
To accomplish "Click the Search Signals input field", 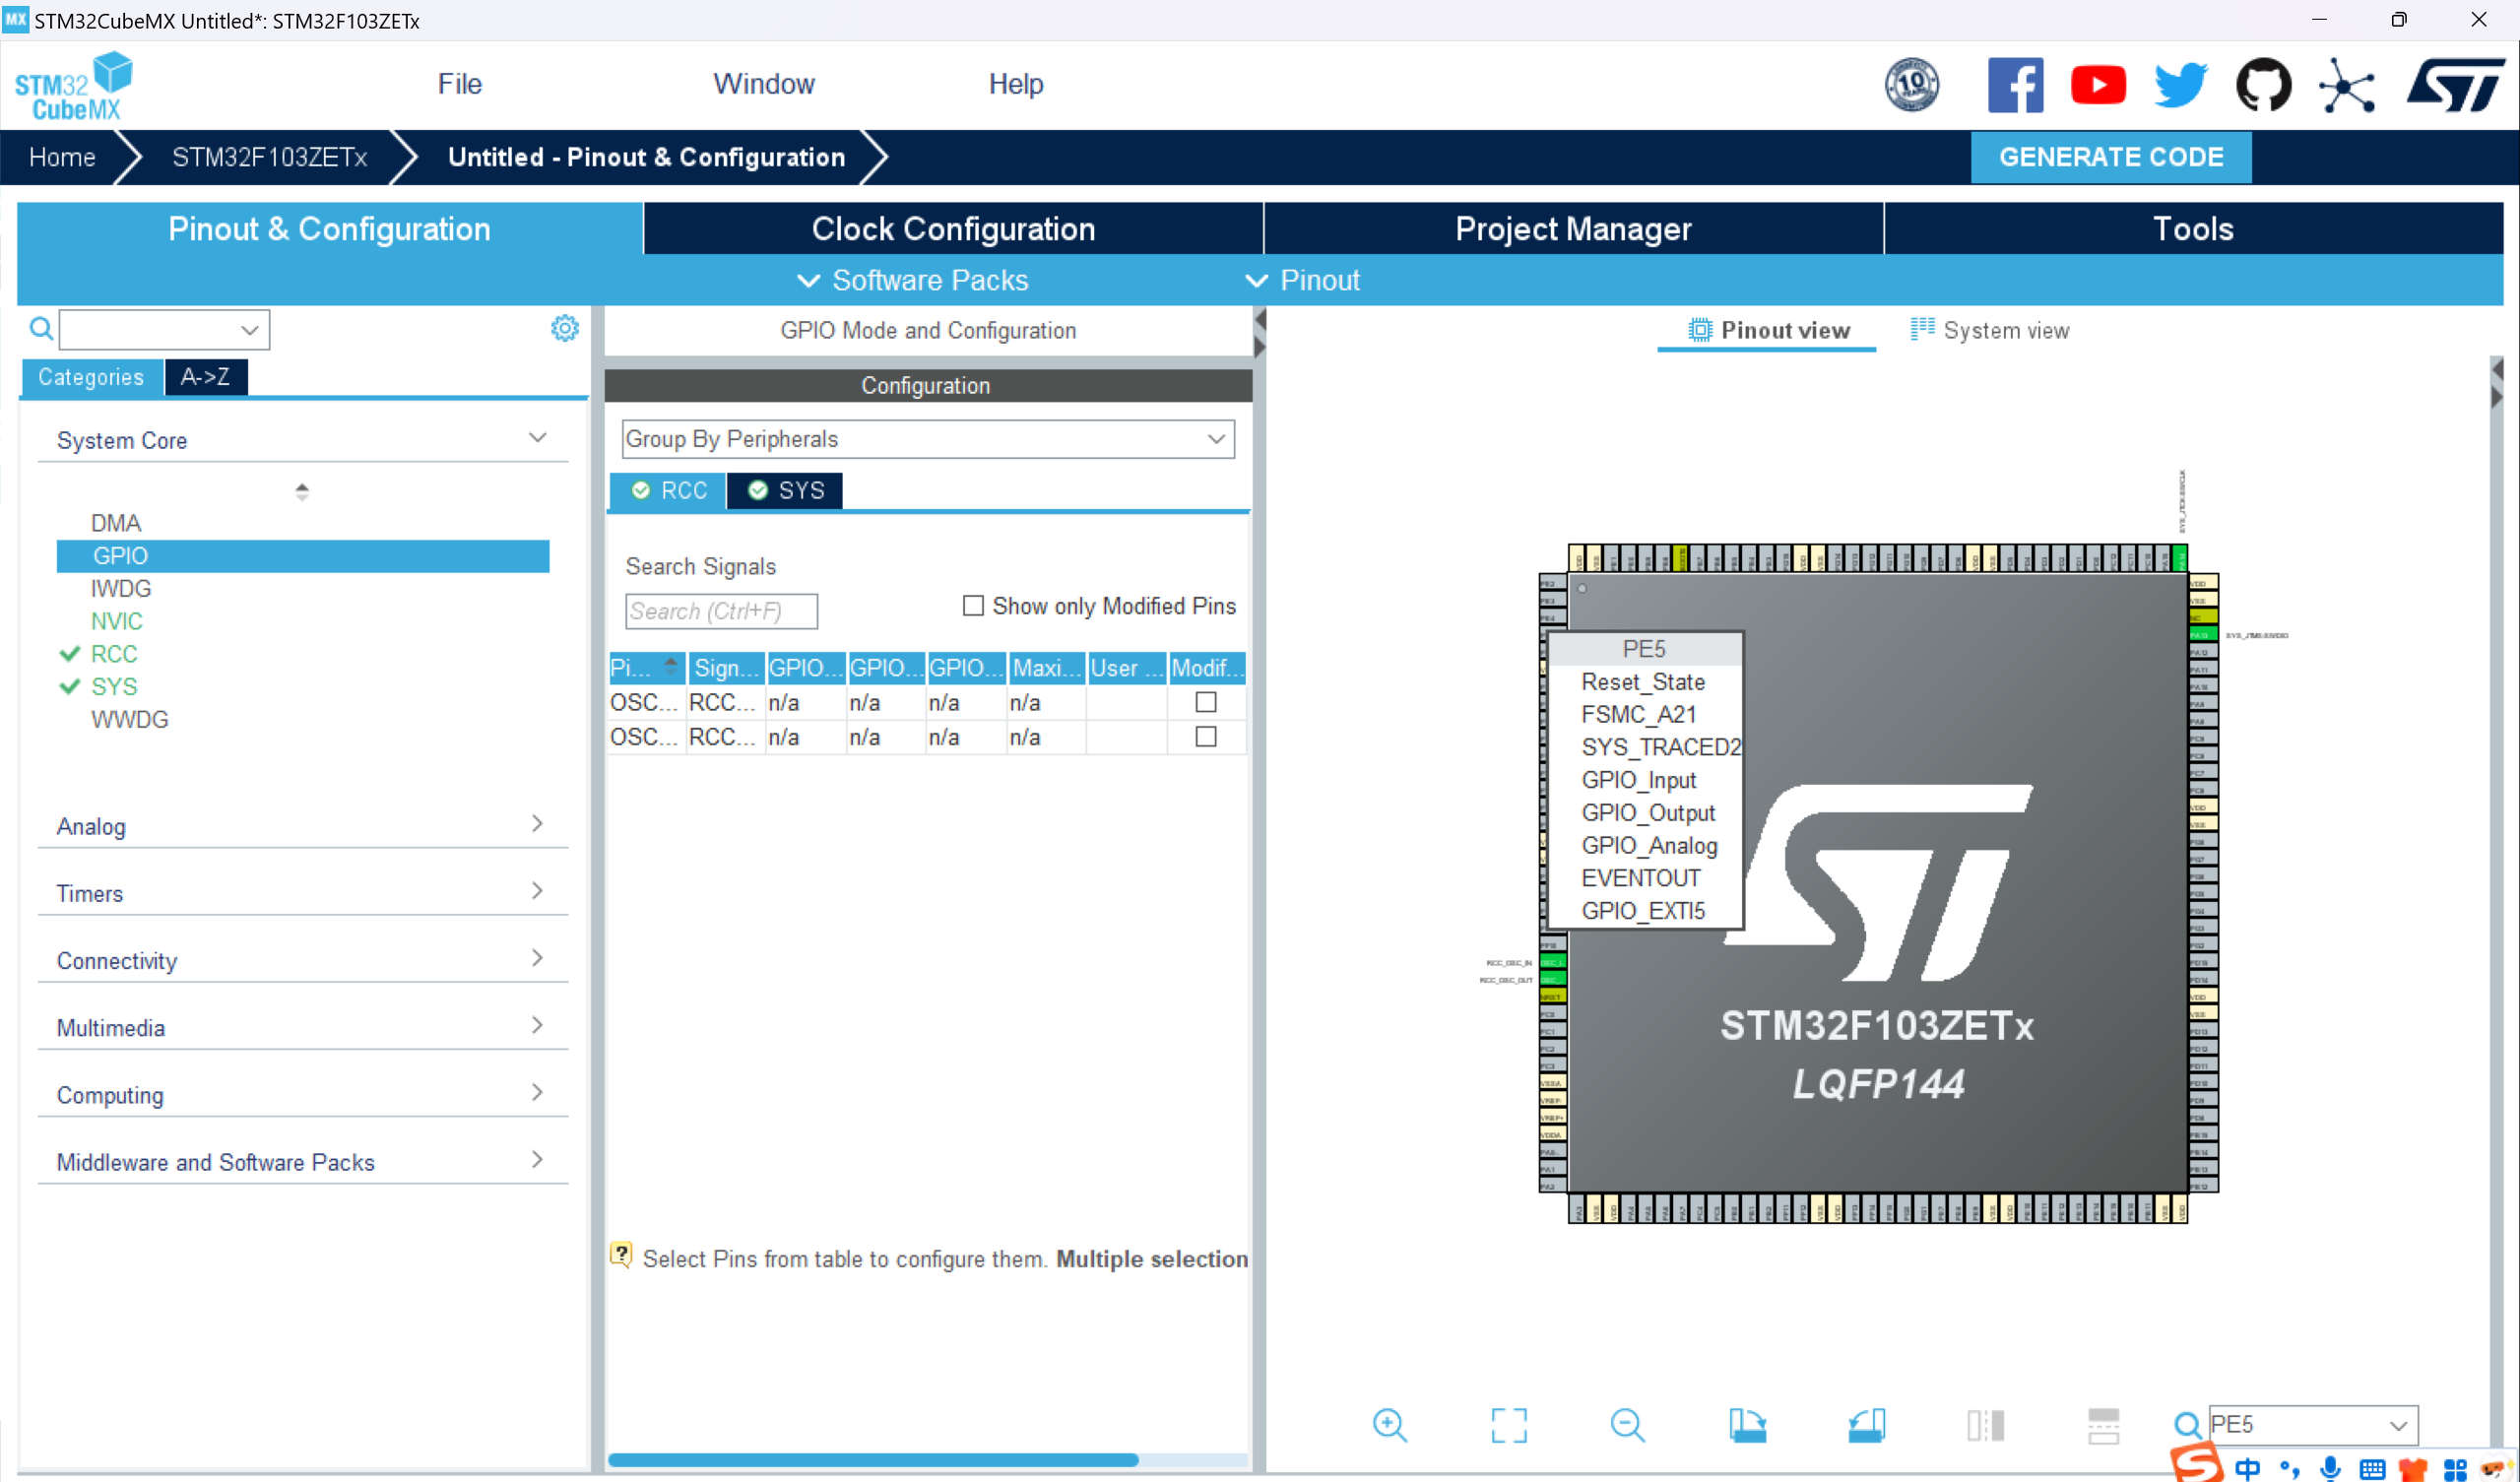I will (721, 611).
